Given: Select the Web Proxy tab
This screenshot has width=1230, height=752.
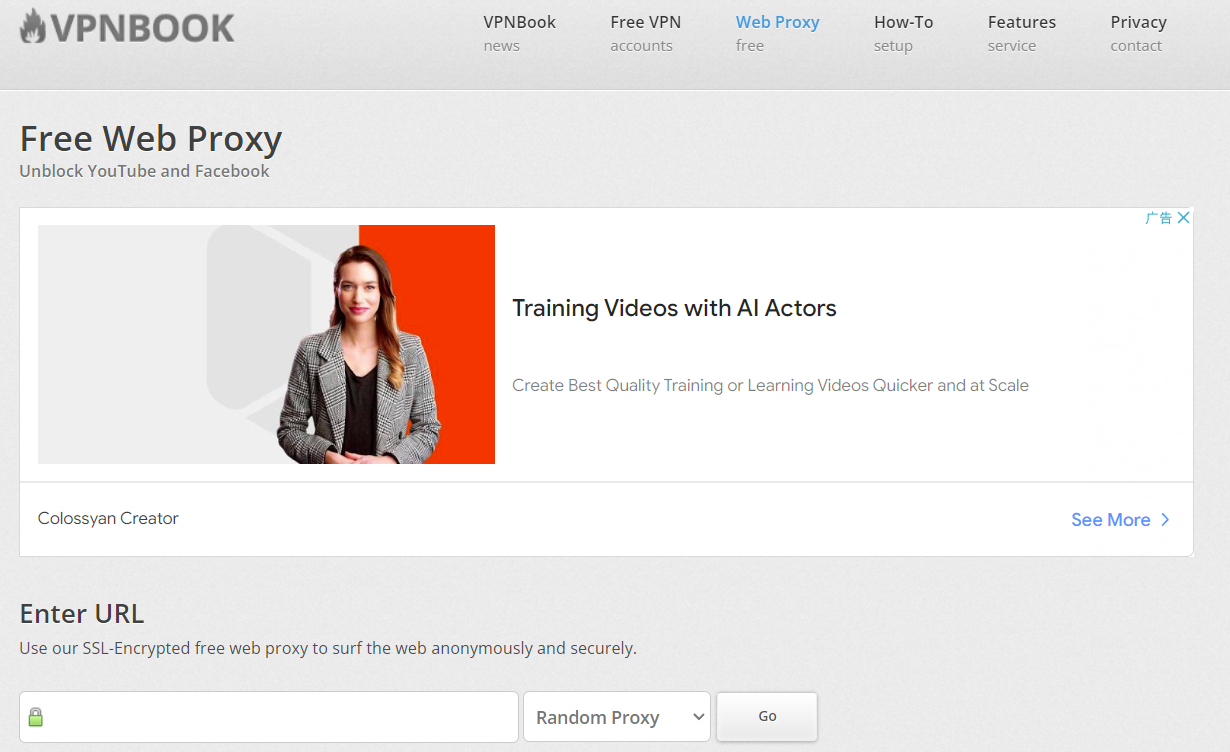Looking at the screenshot, I should [777, 33].
